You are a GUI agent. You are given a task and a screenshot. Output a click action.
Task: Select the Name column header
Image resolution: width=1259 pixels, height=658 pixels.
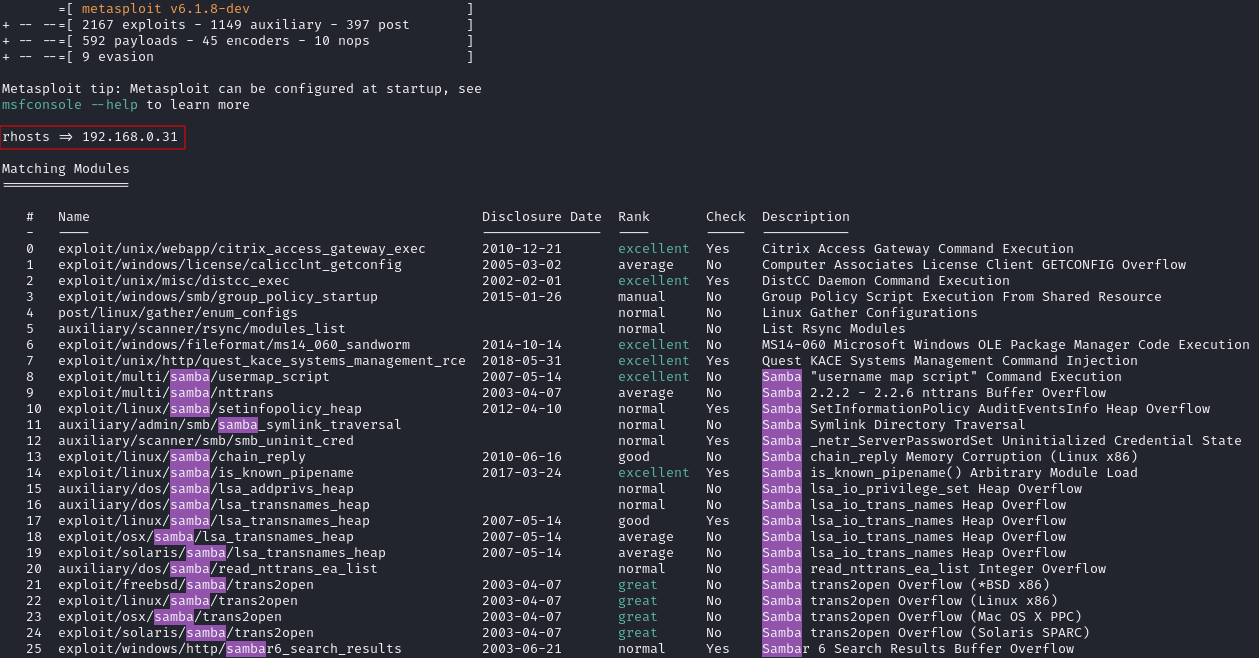(x=73, y=216)
